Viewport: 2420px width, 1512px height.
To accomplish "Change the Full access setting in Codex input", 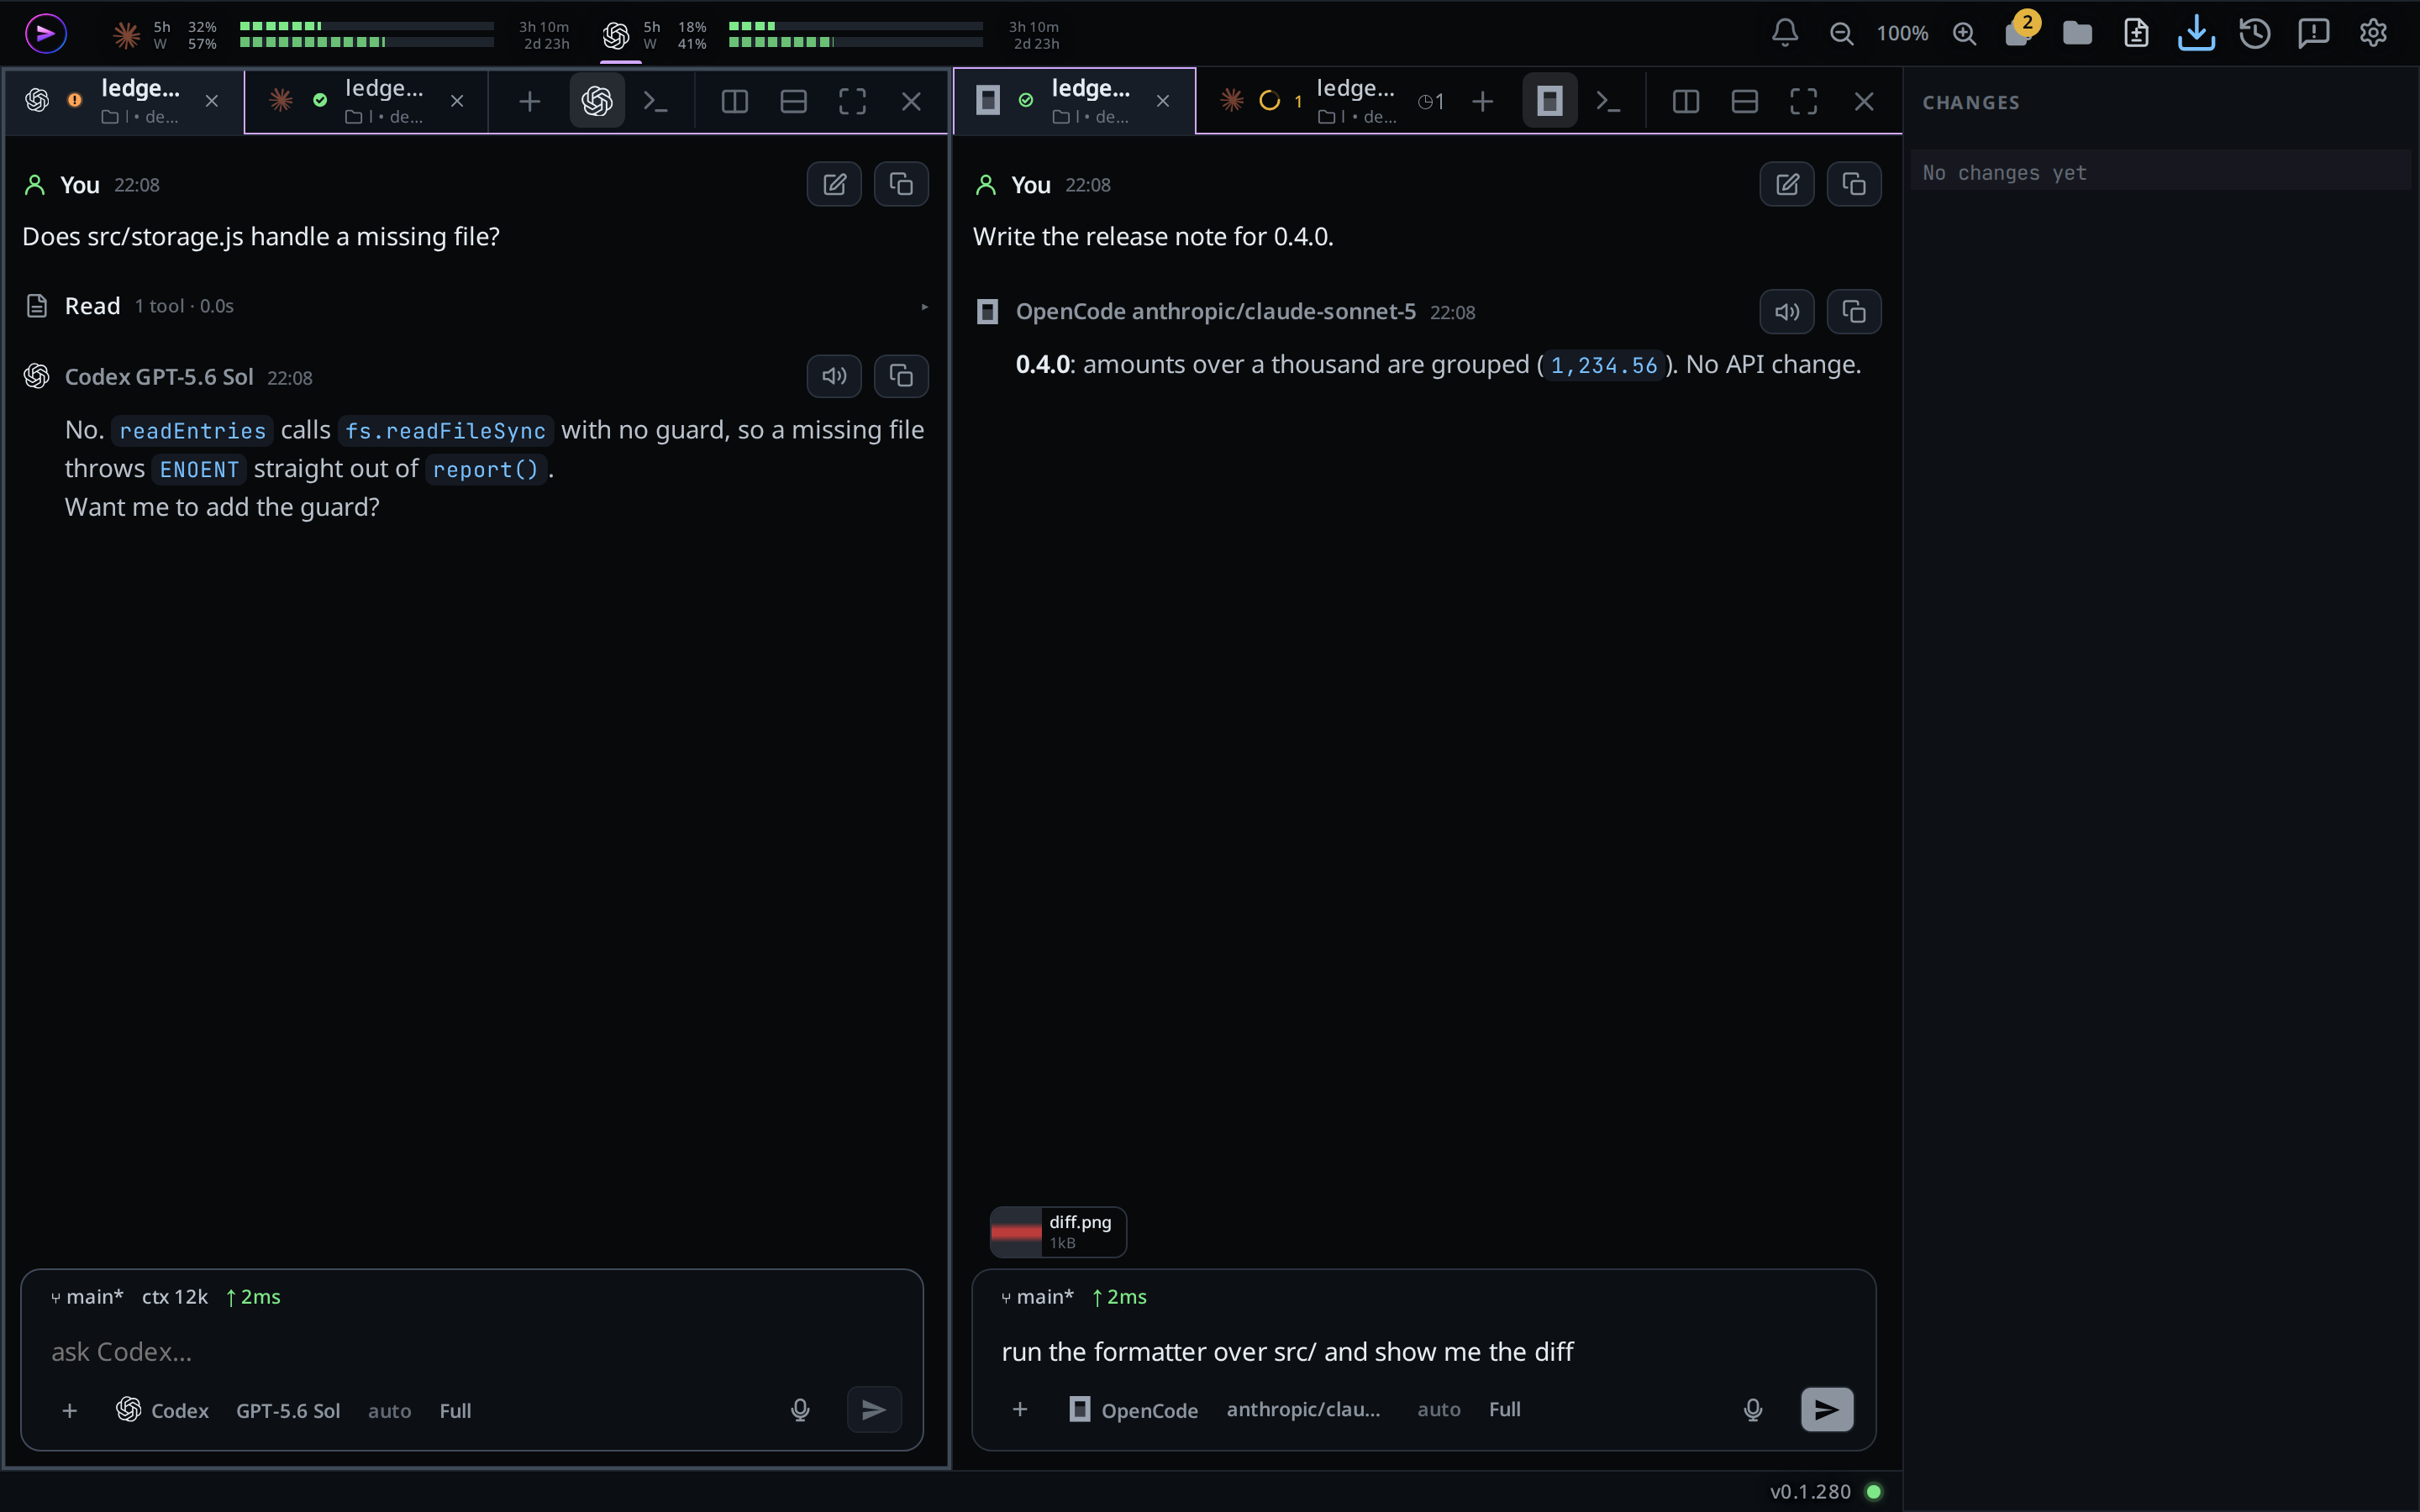I will 455,1410.
